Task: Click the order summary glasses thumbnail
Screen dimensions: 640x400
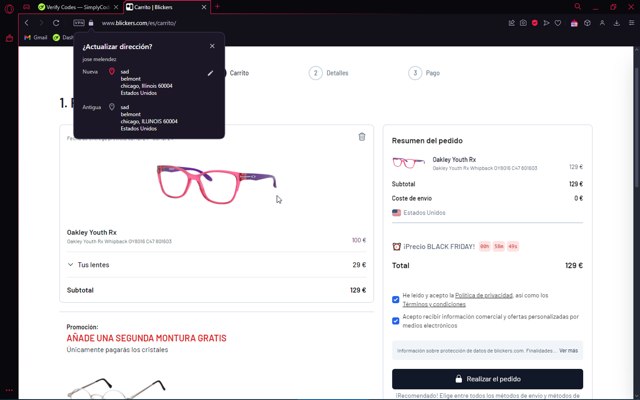Action: pyautogui.click(x=408, y=162)
